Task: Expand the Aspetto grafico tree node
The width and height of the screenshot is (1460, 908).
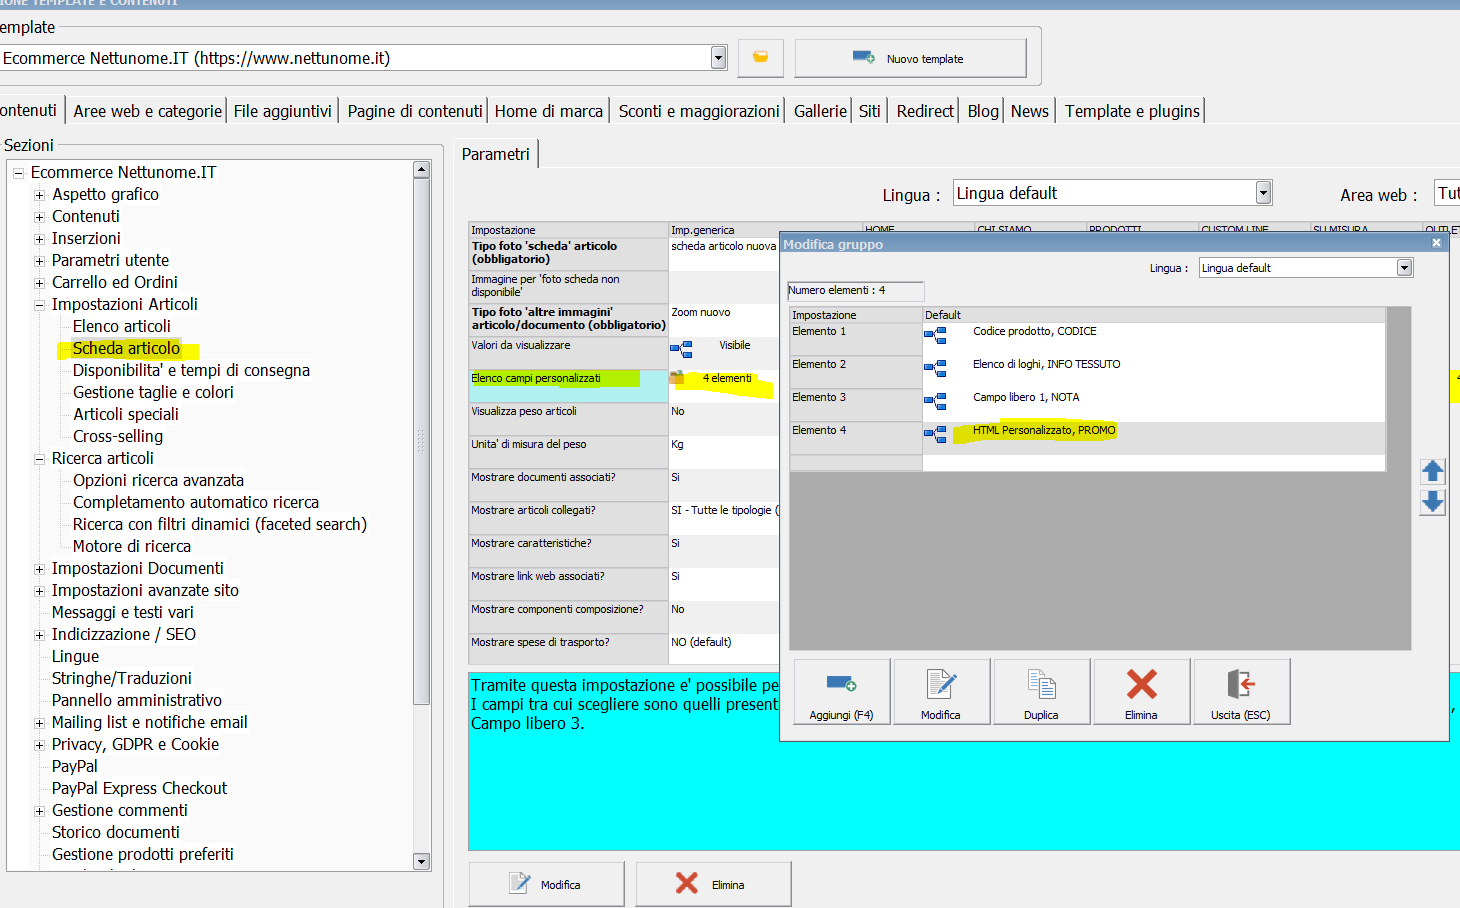Action: 40,195
